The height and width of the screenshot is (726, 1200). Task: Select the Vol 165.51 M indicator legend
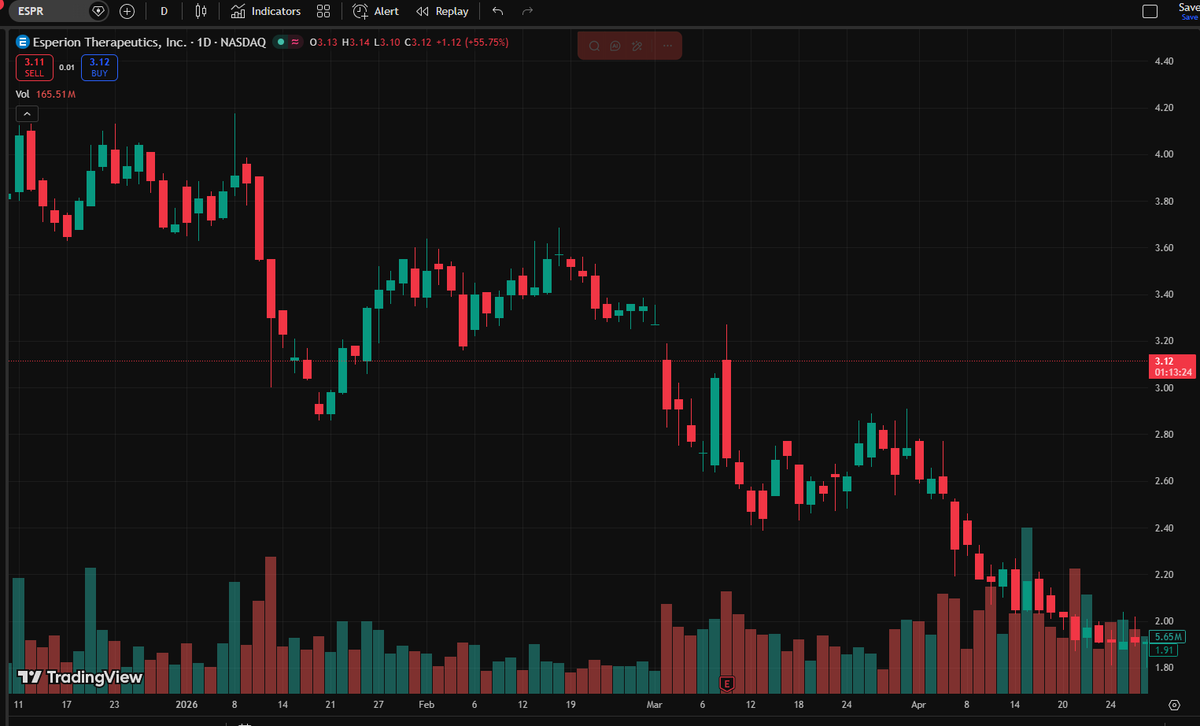[46, 94]
